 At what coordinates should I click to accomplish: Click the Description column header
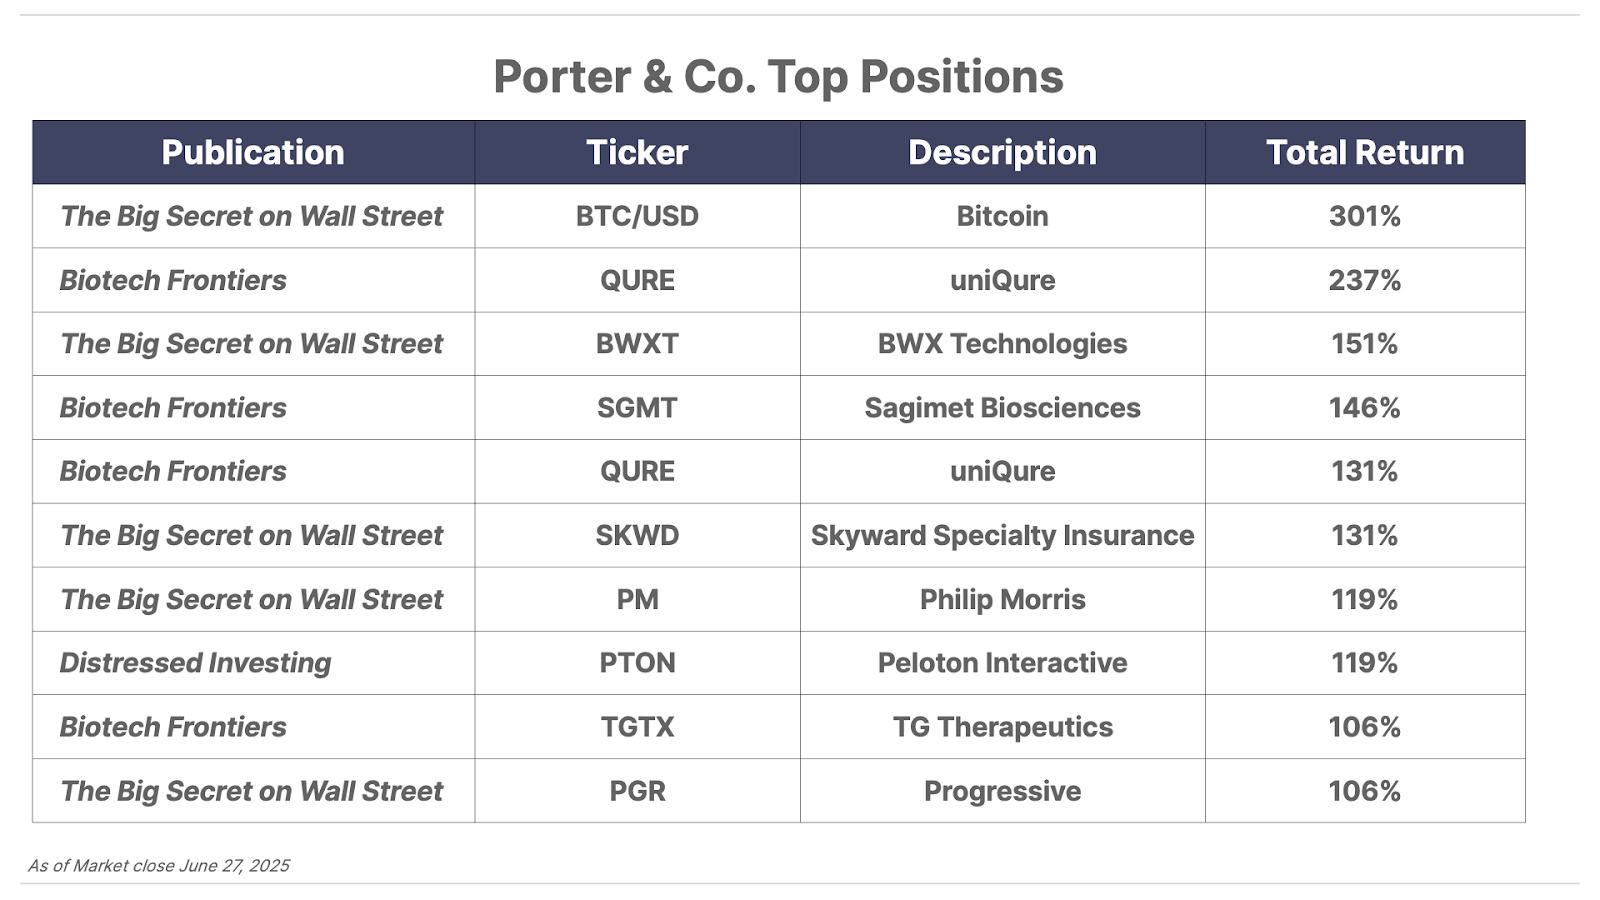pyautogui.click(x=1002, y=152)
